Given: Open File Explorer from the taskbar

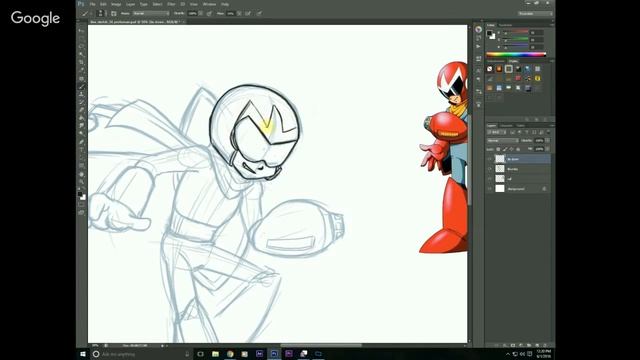Looking at the screenshot, I should point(215,354).
